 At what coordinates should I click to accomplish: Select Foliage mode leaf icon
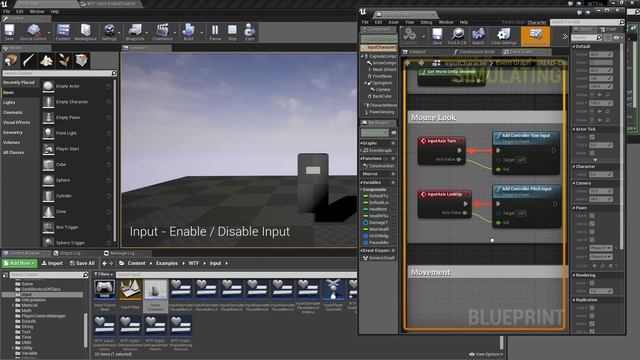click(64, 60)
